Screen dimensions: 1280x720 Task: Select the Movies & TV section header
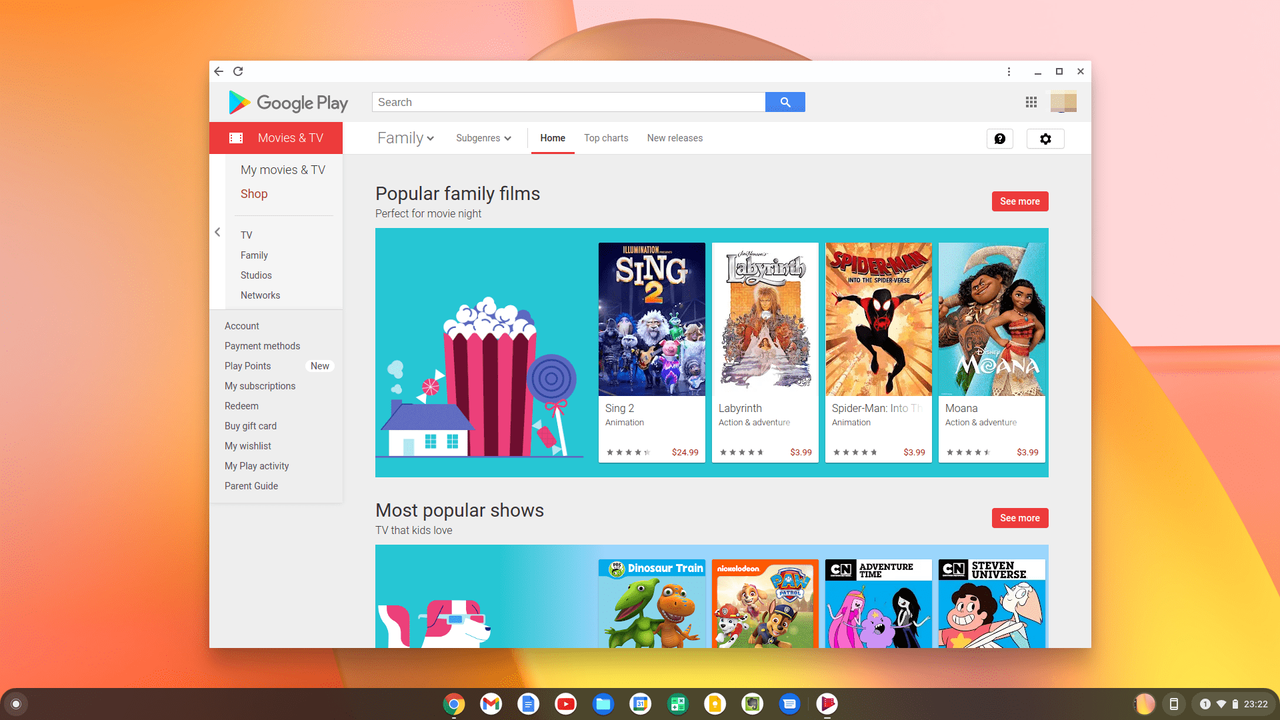click(276, 138)
